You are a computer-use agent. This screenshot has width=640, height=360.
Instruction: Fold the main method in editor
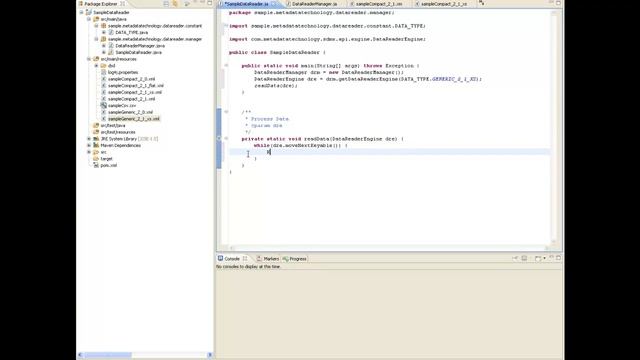[226, 65]
